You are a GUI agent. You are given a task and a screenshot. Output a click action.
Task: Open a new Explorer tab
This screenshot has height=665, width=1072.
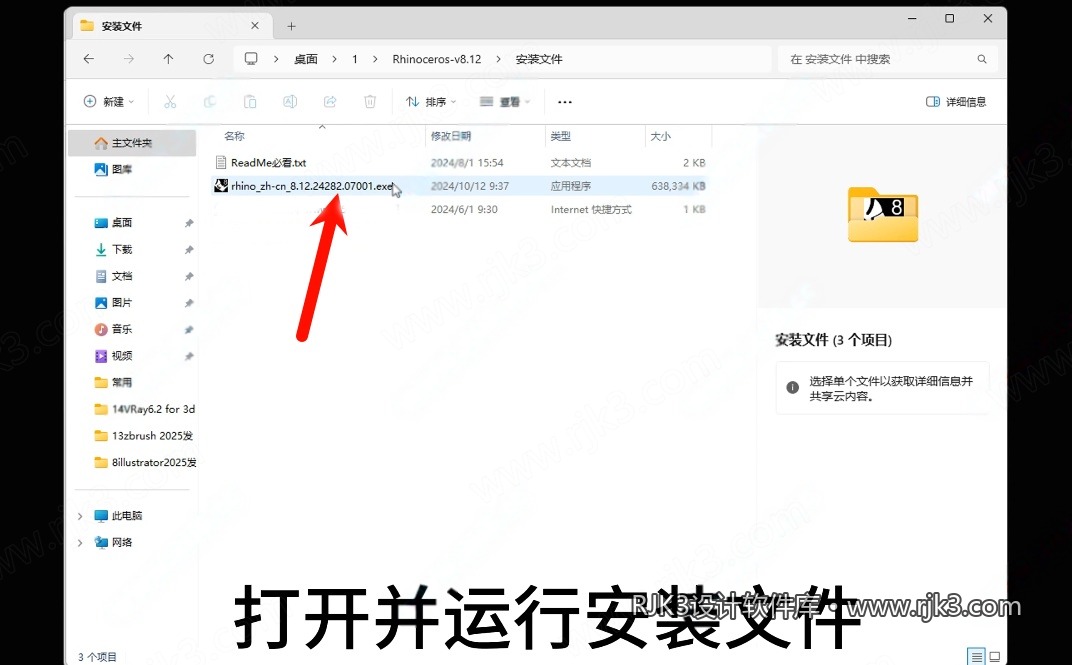pos(291,26)
